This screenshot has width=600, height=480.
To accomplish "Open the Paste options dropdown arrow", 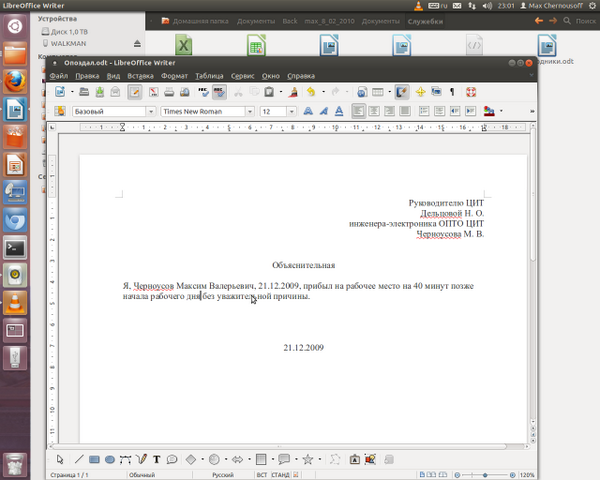I will click(281, 92).
